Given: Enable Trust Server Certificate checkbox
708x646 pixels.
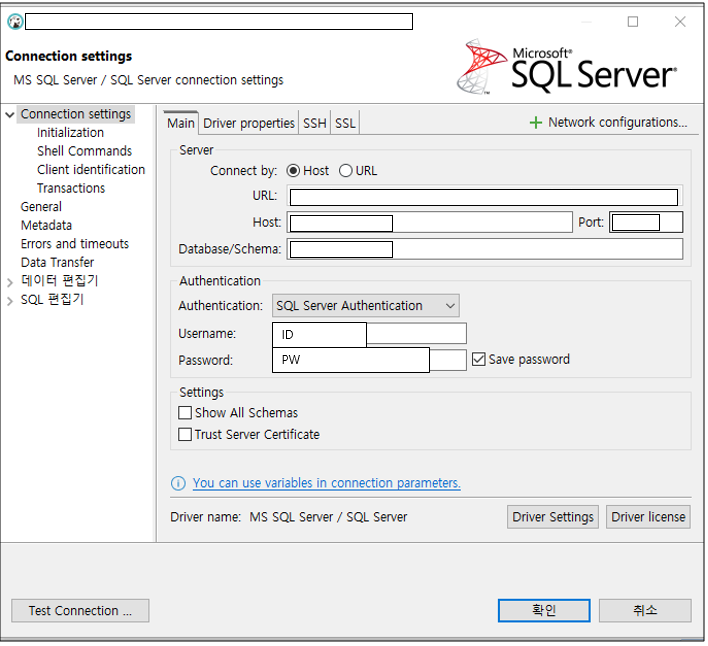Looking at the screenshot, I should click(x=185, y=434).
